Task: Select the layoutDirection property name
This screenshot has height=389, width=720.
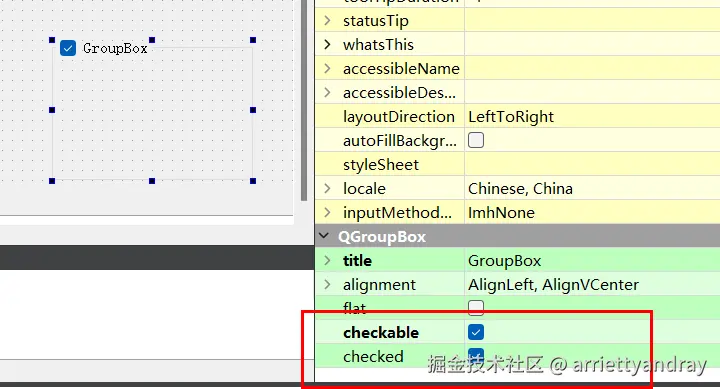Action: pos(399,117)
